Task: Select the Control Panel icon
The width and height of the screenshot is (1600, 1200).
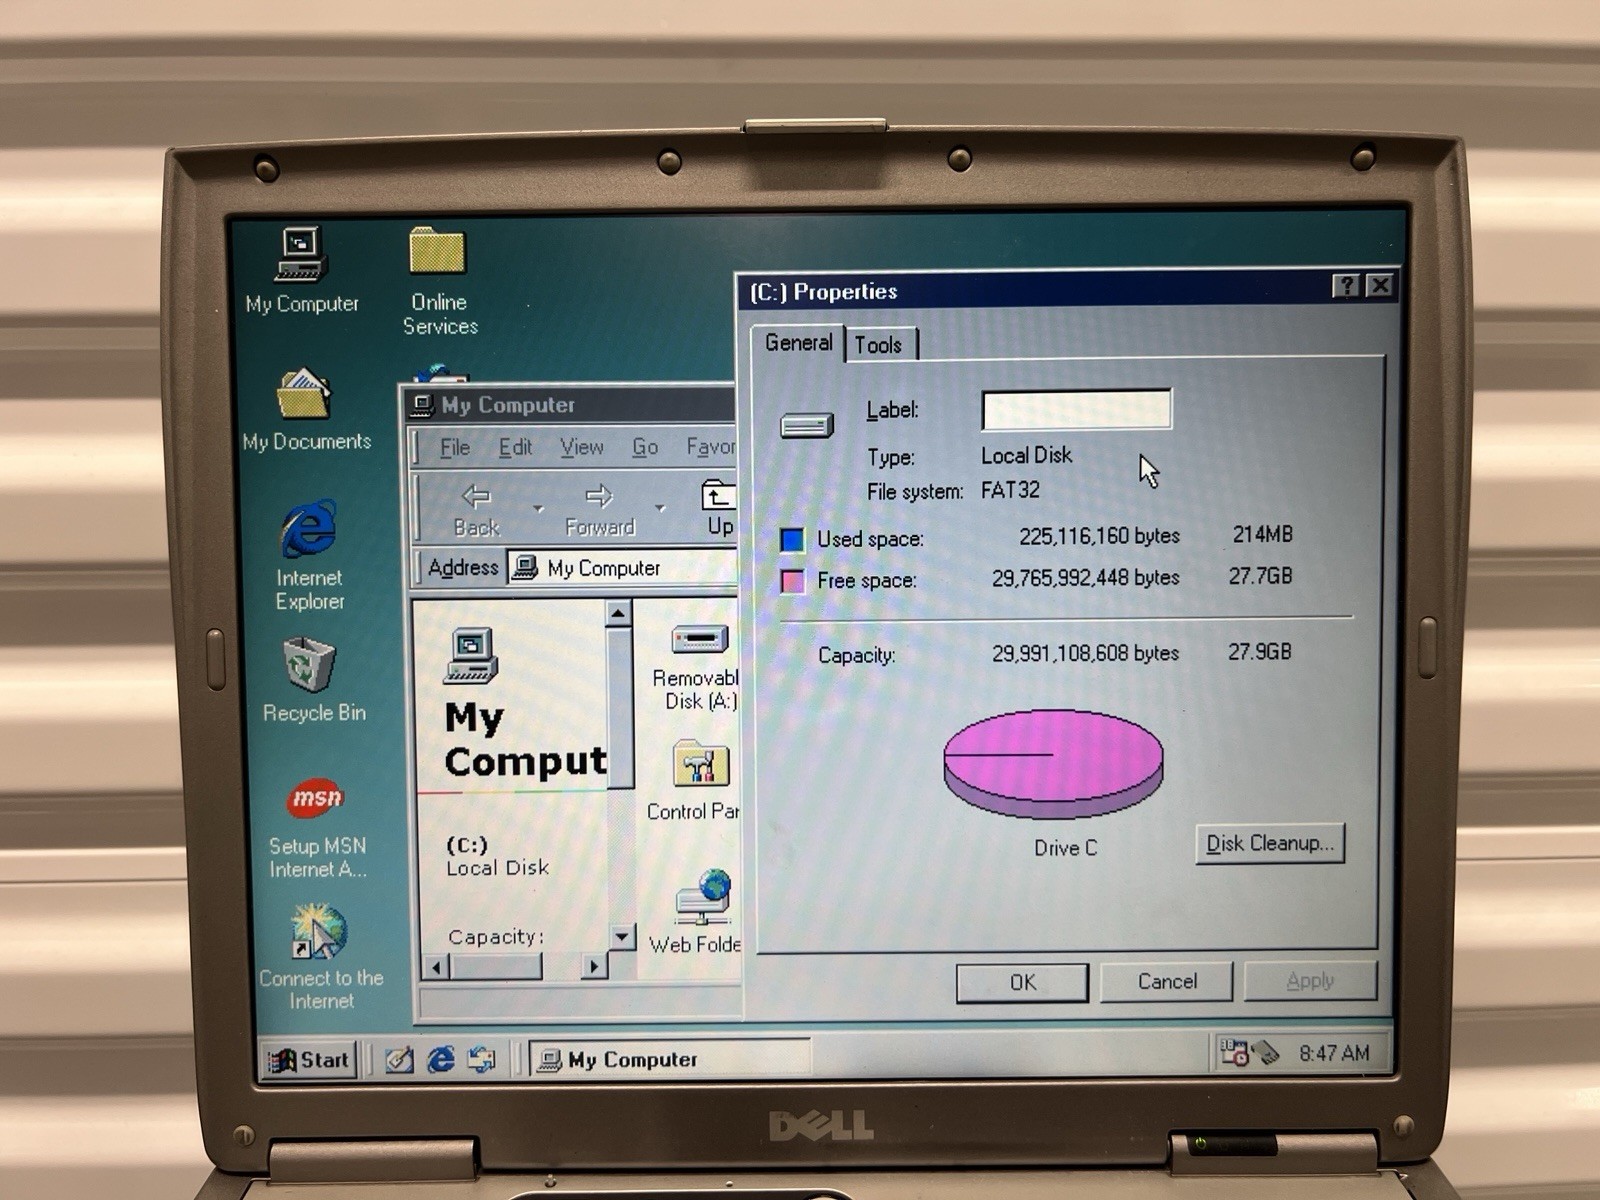Action: point(697,781)
